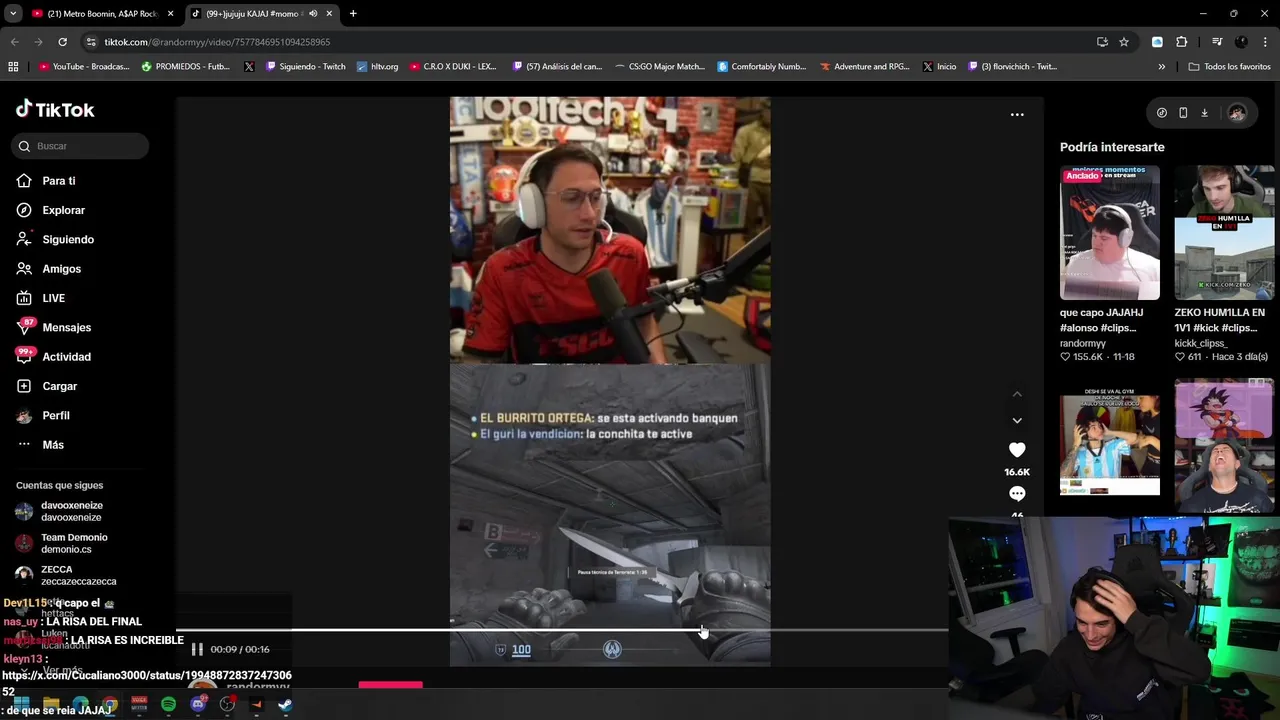1280x720 pixels.
Task: Open TikTok coins icon in top bar
Action: coord(1161,113)
